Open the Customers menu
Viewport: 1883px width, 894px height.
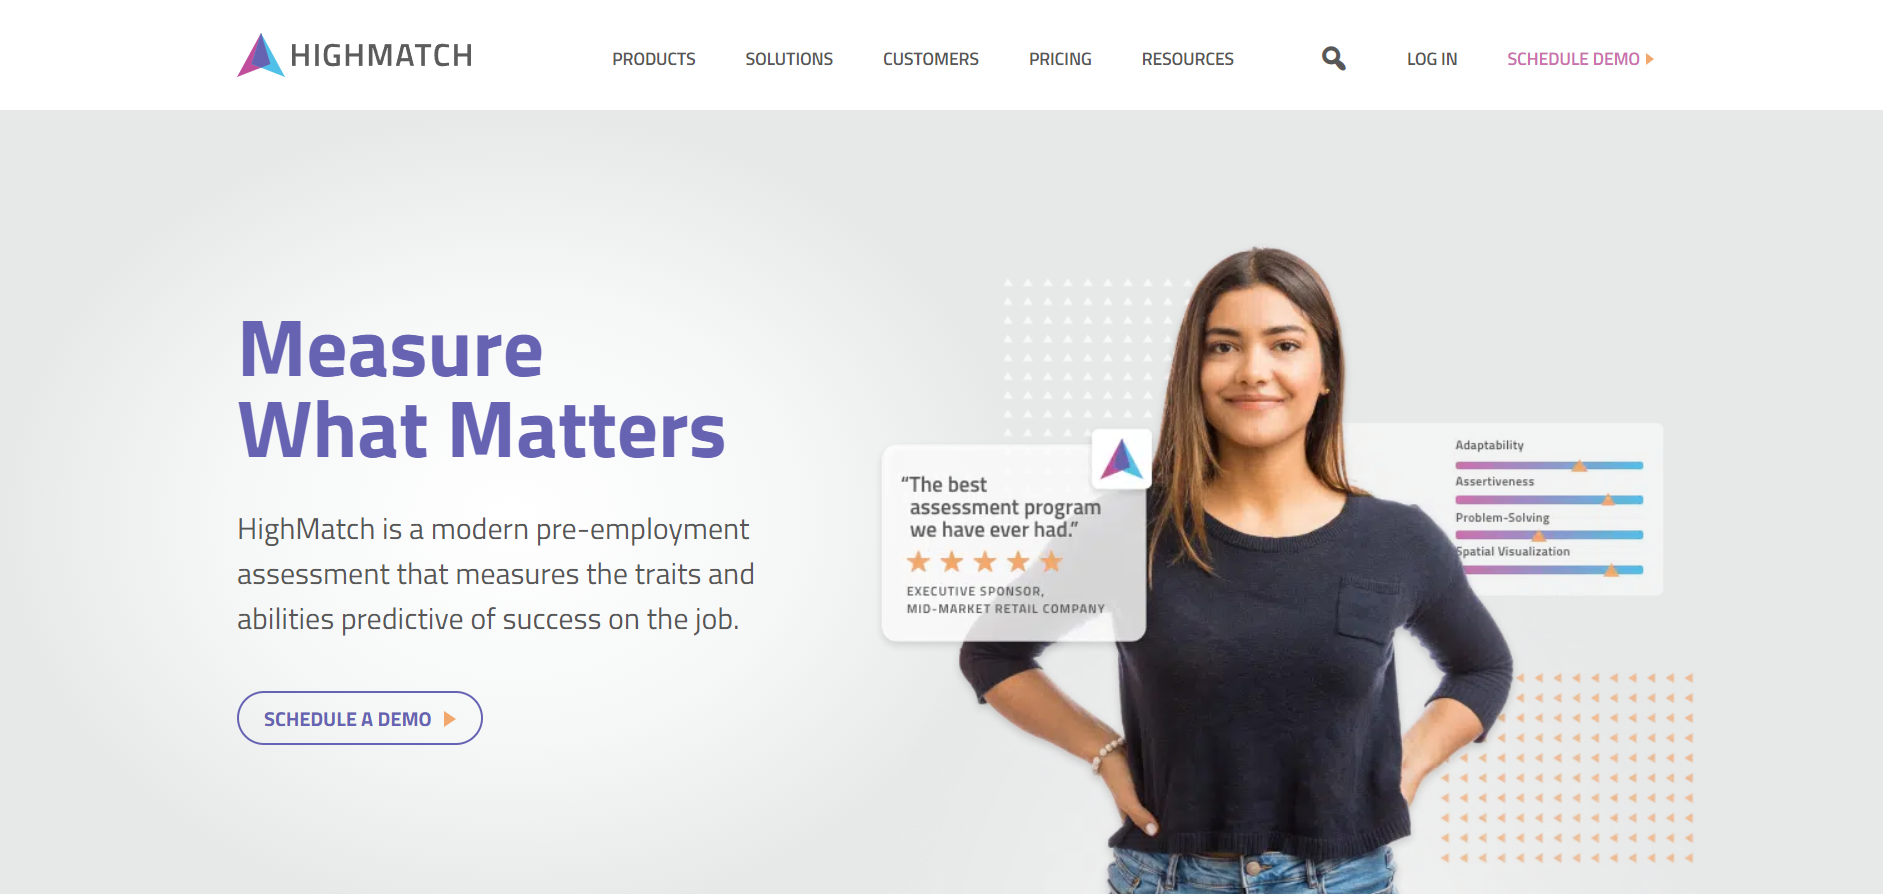(x=931, y=59)
